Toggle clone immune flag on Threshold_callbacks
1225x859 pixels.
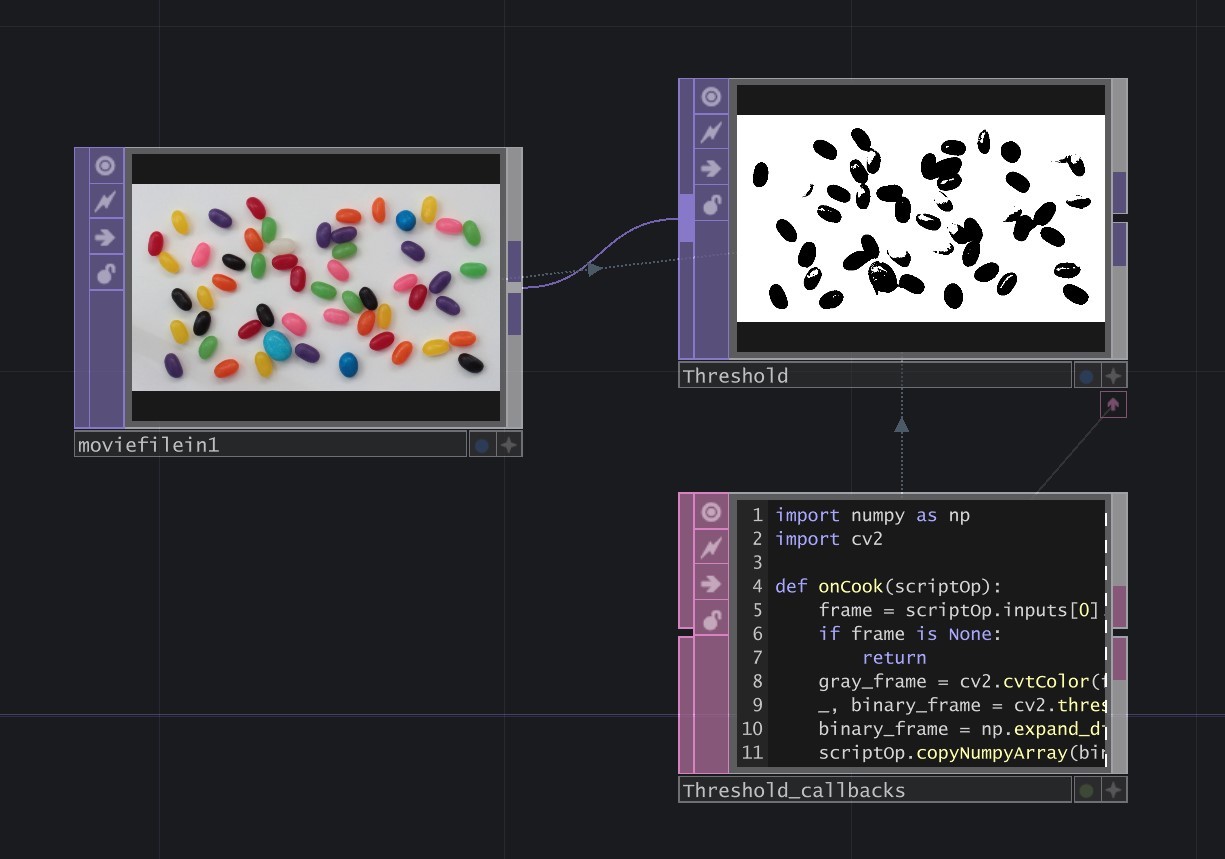[711, 548]
